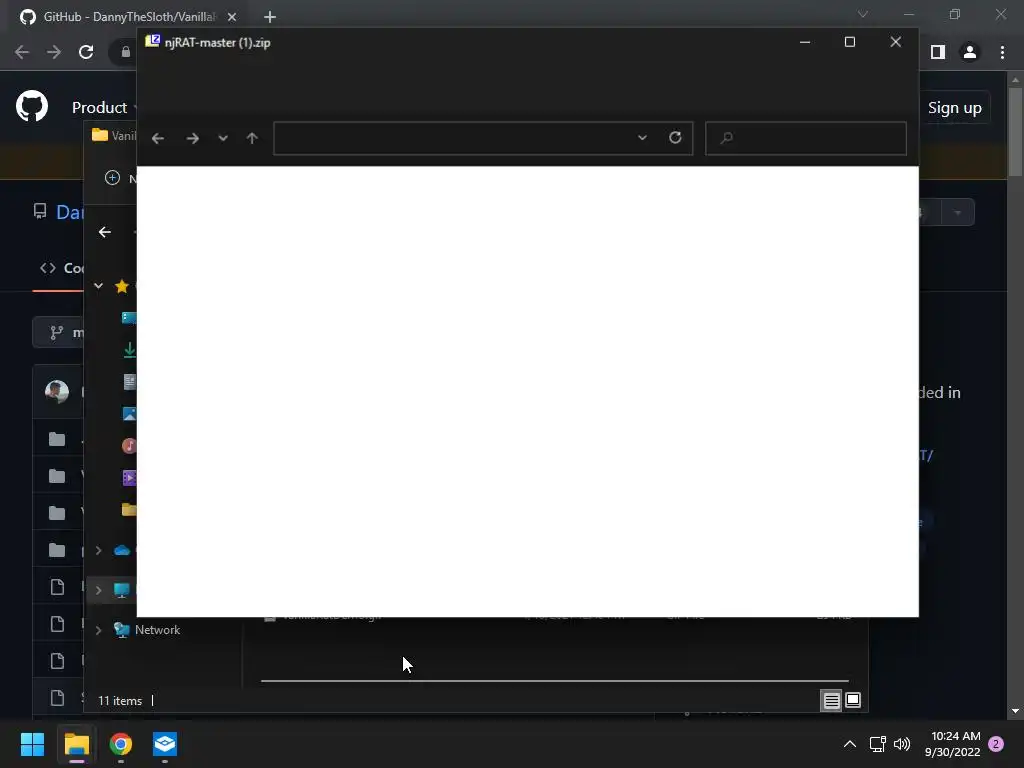Click the committer avatar on GitHub
This screenshot has width=1024, height=768.
point(57,392)
